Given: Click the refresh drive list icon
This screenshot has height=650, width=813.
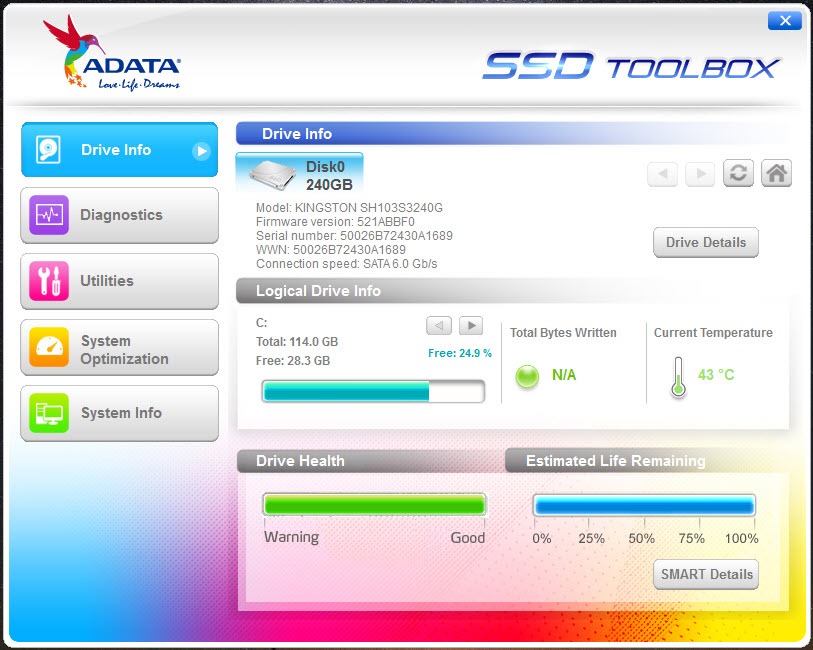Looking at the screenshot, I should (x=738, y=173).
